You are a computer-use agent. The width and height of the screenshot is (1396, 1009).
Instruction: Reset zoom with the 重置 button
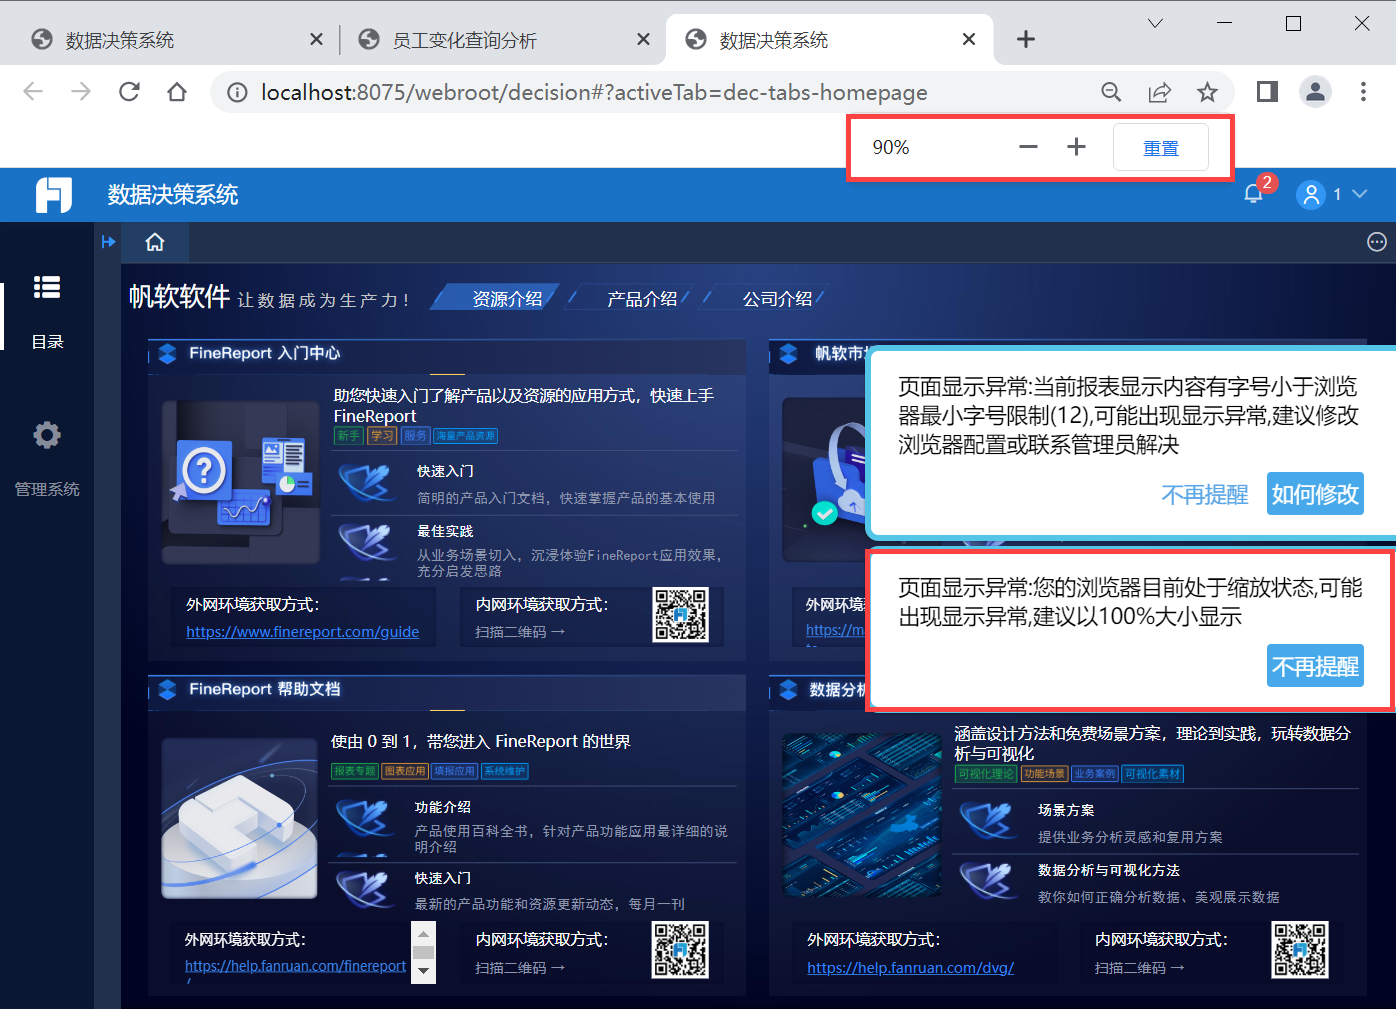(x=1161, y=148)
